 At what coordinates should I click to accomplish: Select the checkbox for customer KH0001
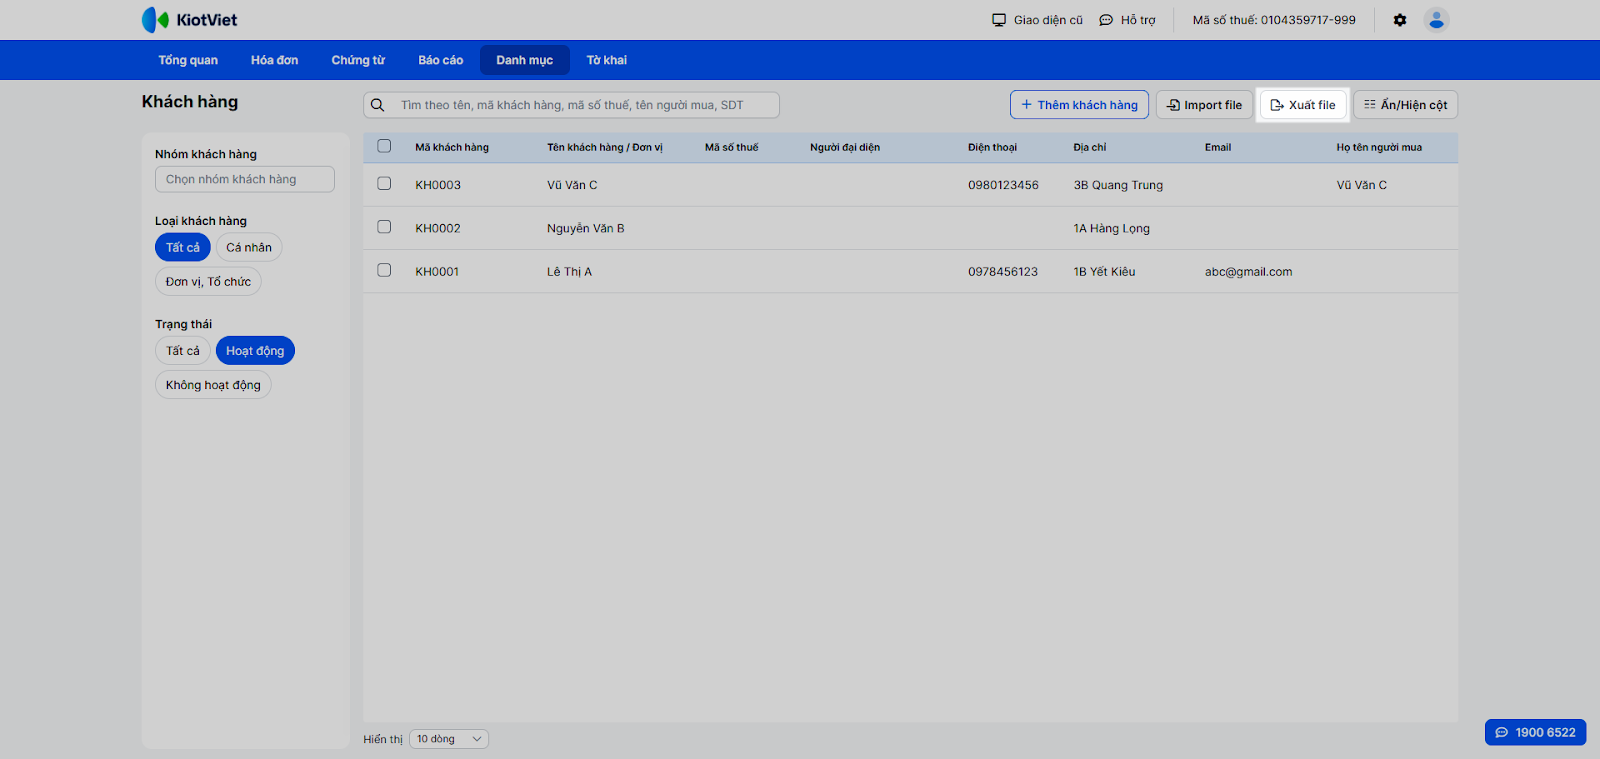tap(384, 270)
